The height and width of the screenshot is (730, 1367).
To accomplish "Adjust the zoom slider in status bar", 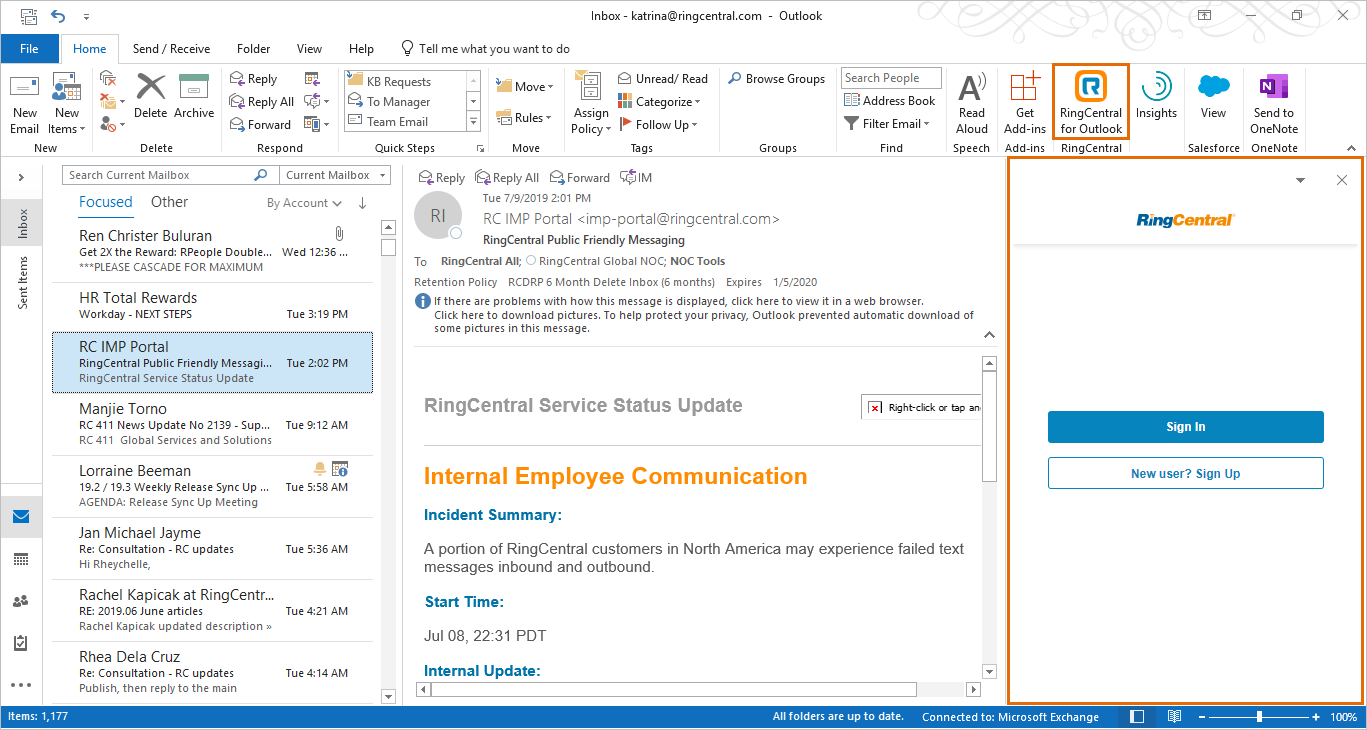I will pyautogui.click(x=1259, y=717).
